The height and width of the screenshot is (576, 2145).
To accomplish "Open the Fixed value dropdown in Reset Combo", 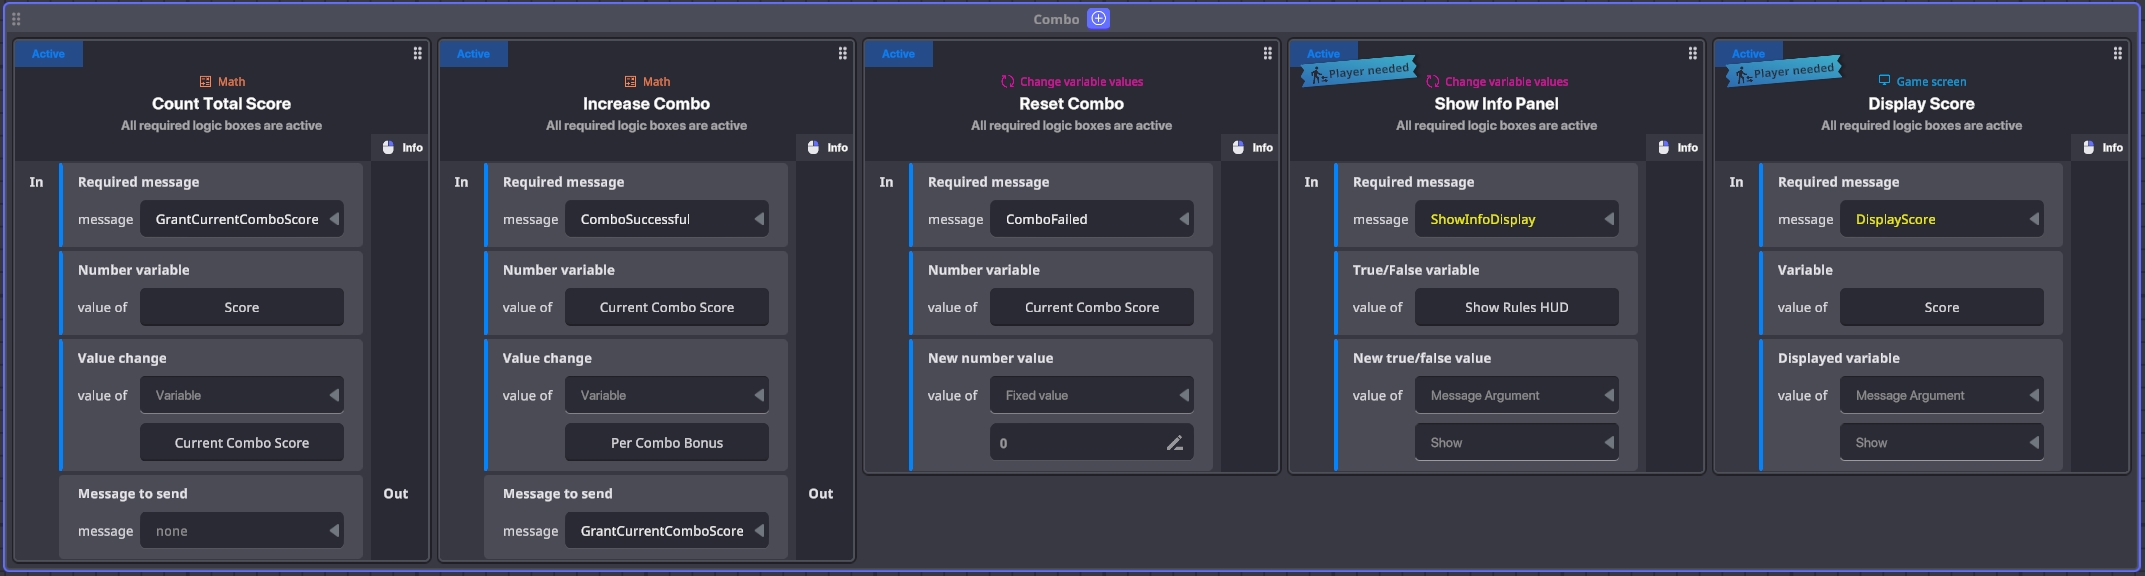I will 1091,396.
